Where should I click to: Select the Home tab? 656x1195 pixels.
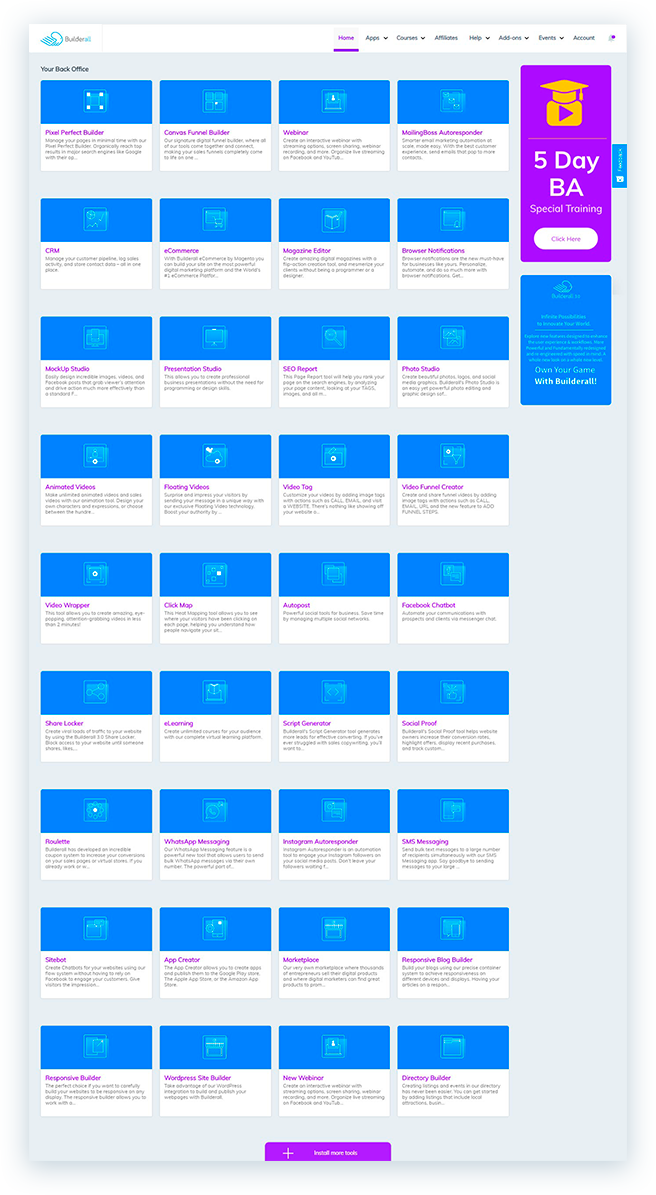pos(346,37)
